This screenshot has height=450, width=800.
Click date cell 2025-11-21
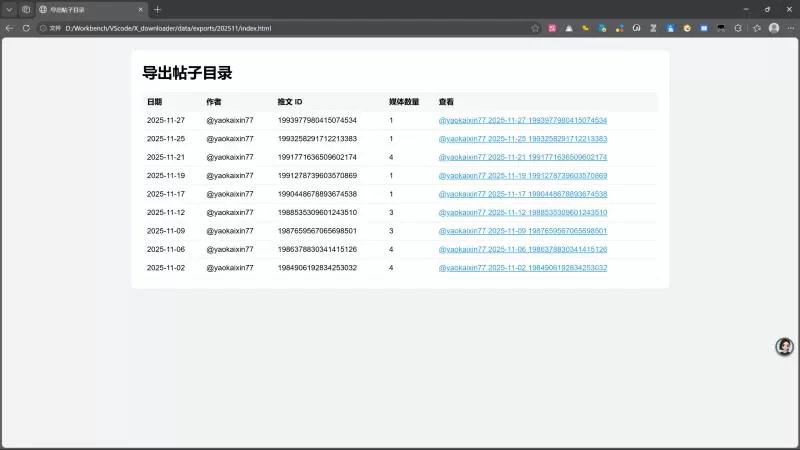click(x=166, y=157)
